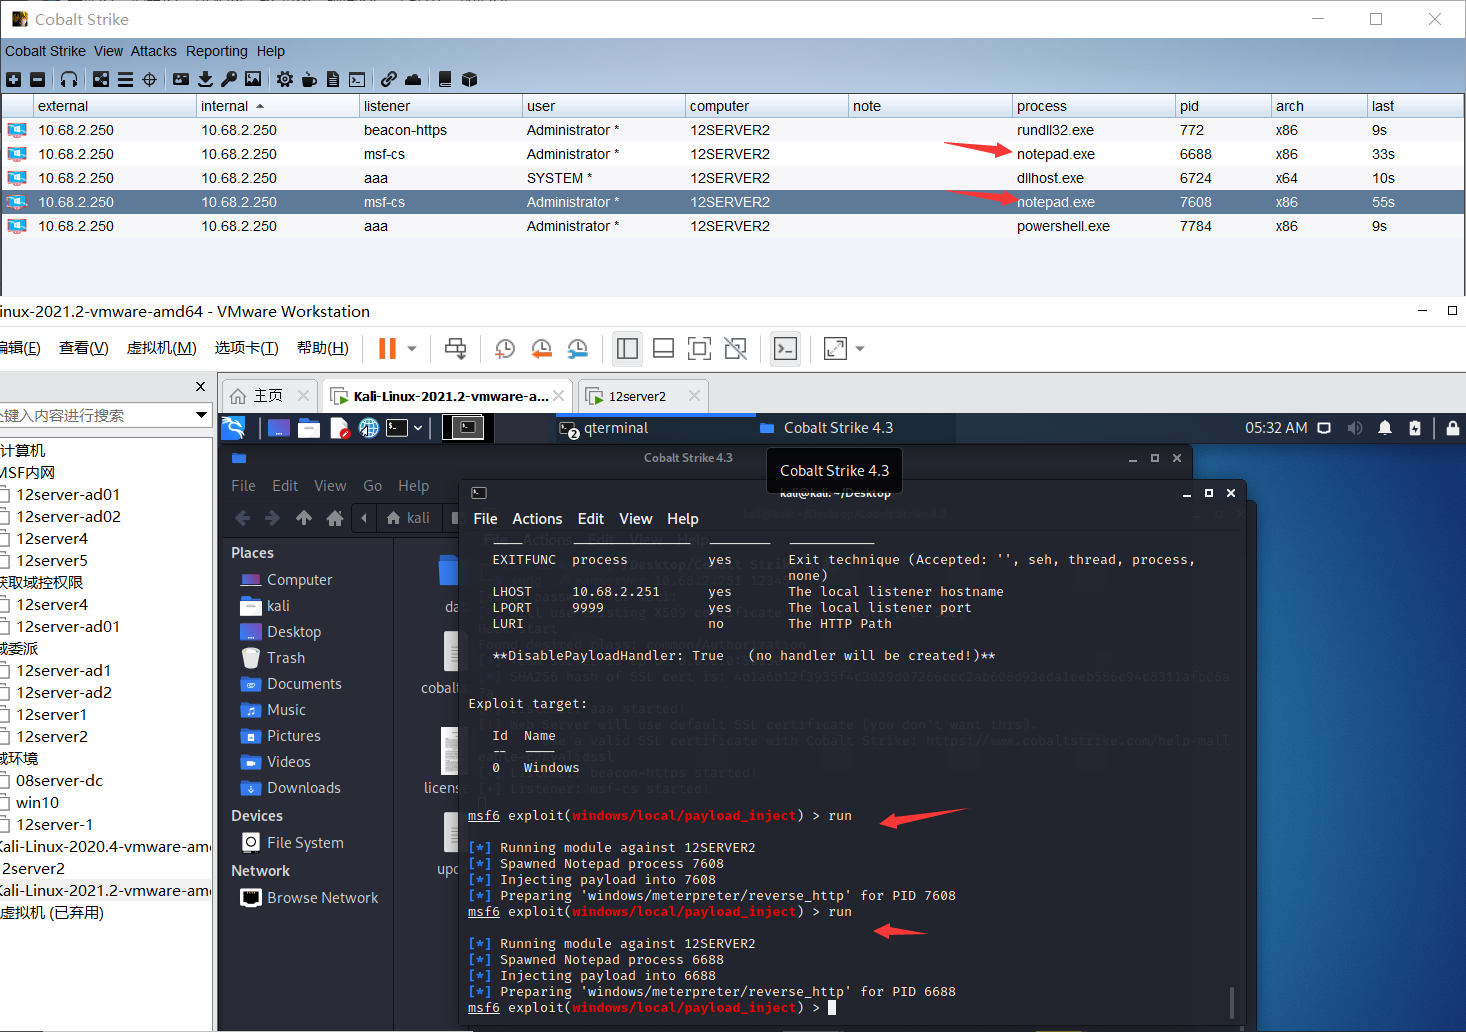Viewport: 1466px width, 1032px height.
Task: Toggle VMware library sidebar view icon
Action: [627, 348]
